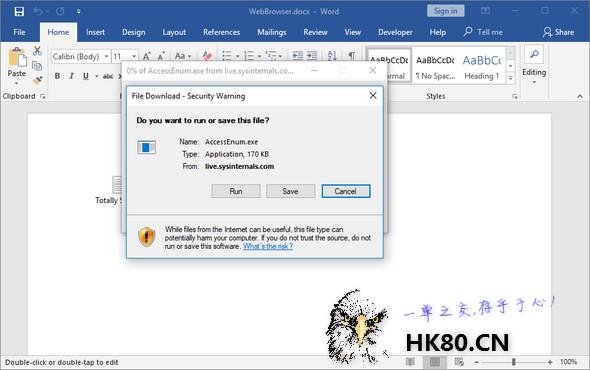Toggle Italic formatting
This screenshot has height=370, width=590.
coord(71,76)
